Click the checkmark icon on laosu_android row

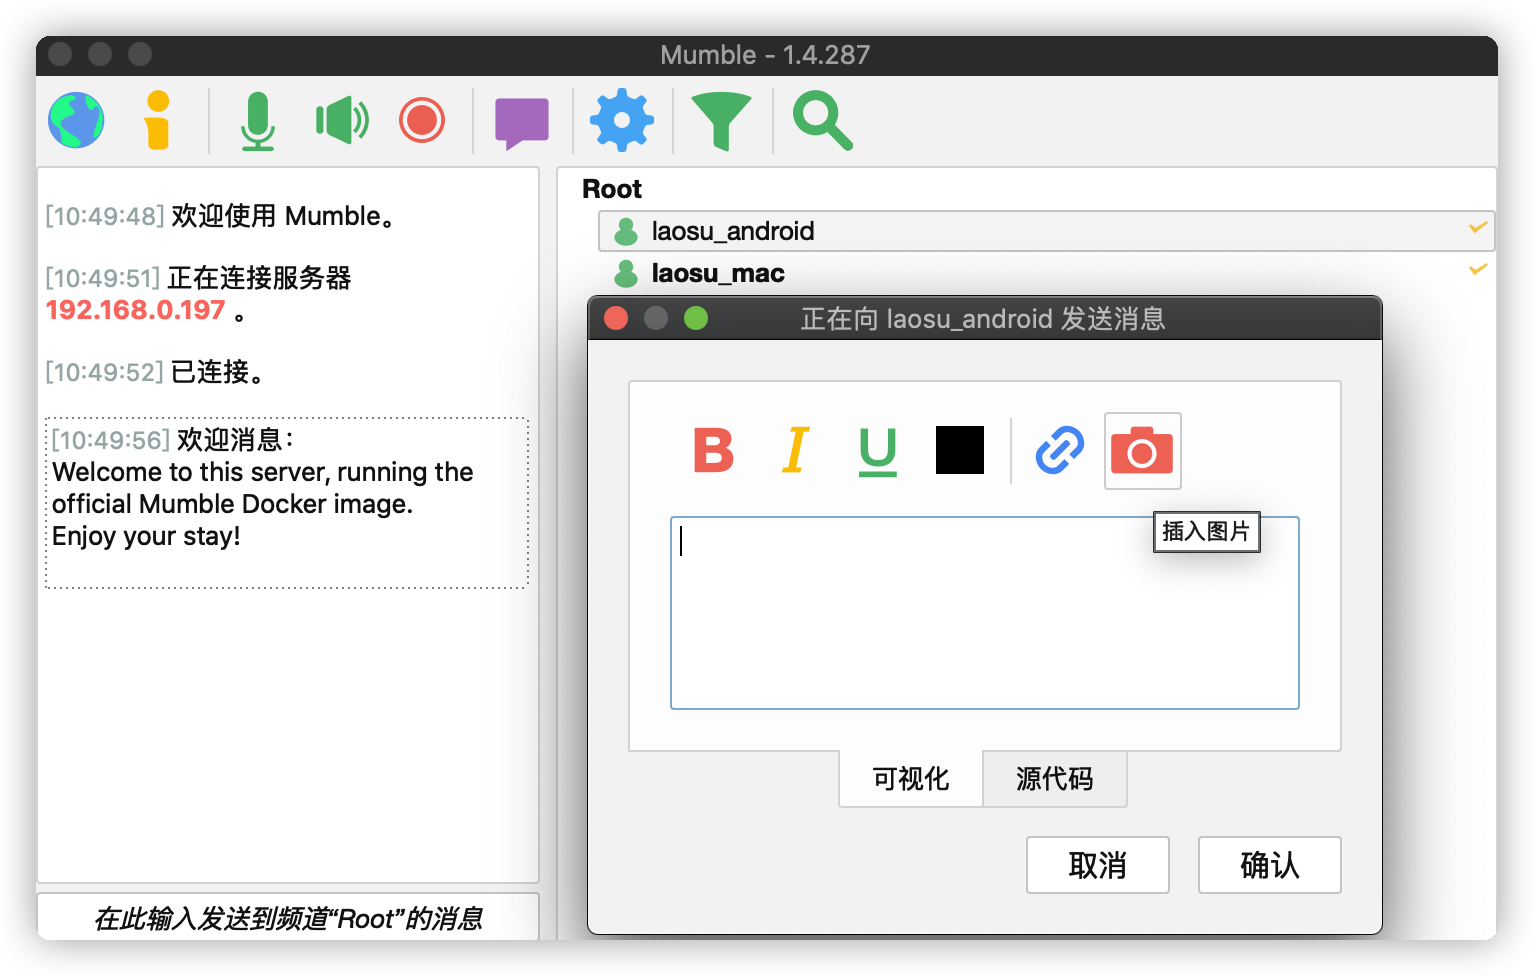(1478, 228)
